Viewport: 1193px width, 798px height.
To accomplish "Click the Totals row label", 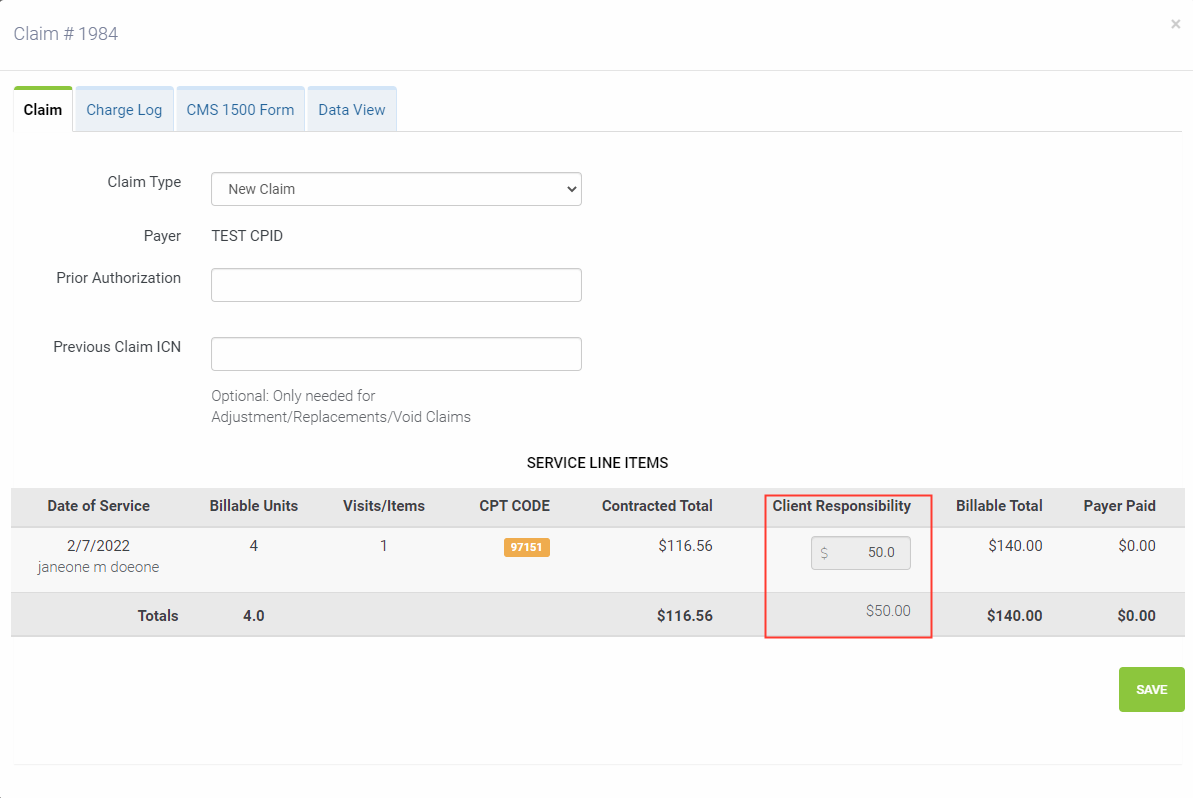I will 157,615.
